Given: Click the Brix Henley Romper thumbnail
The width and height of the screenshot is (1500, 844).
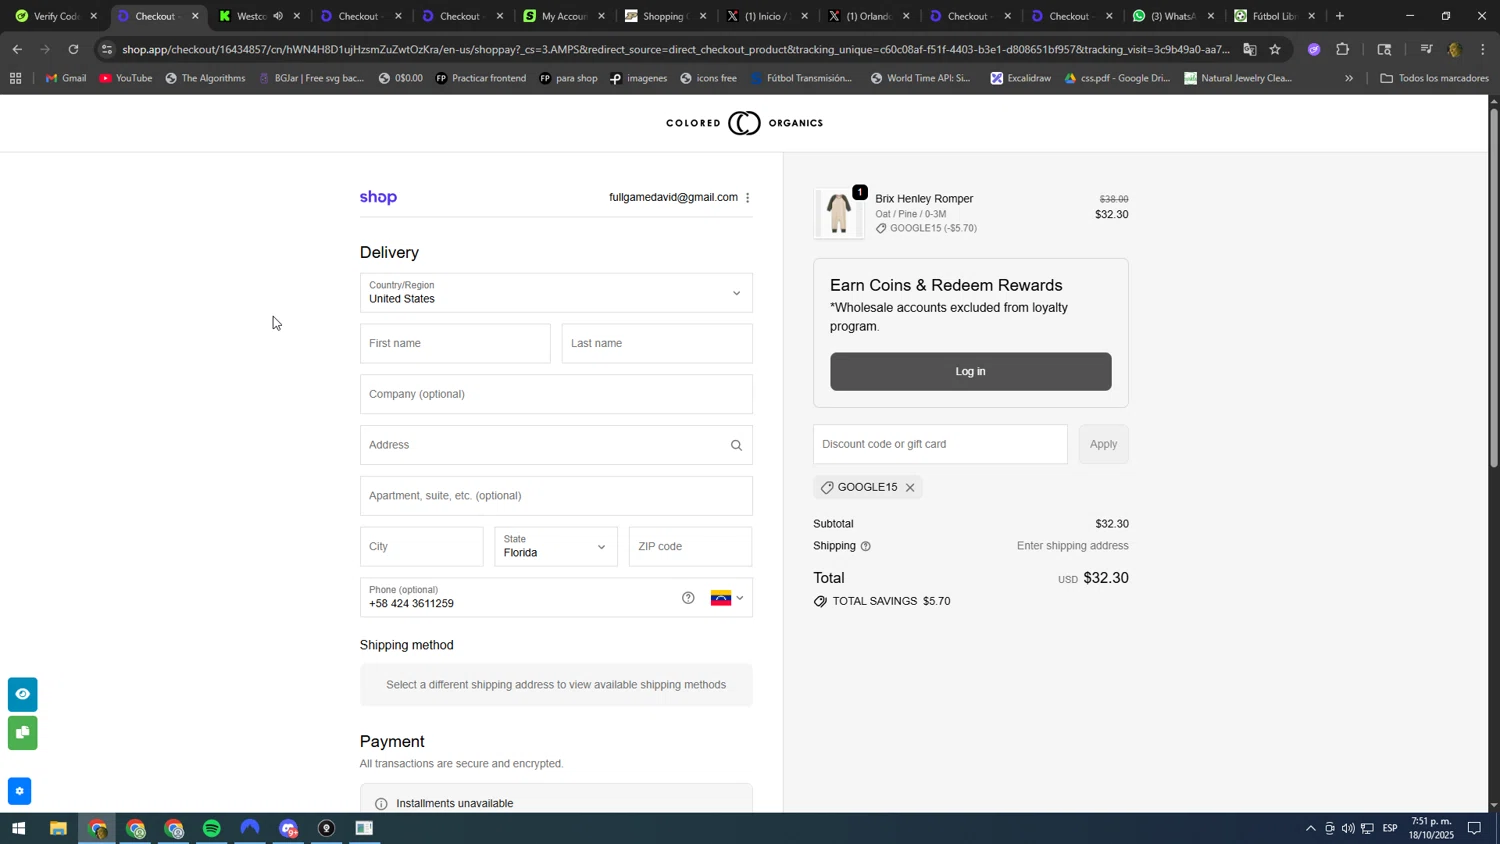Looking at the screenshot, I should (x=838, y=213).
